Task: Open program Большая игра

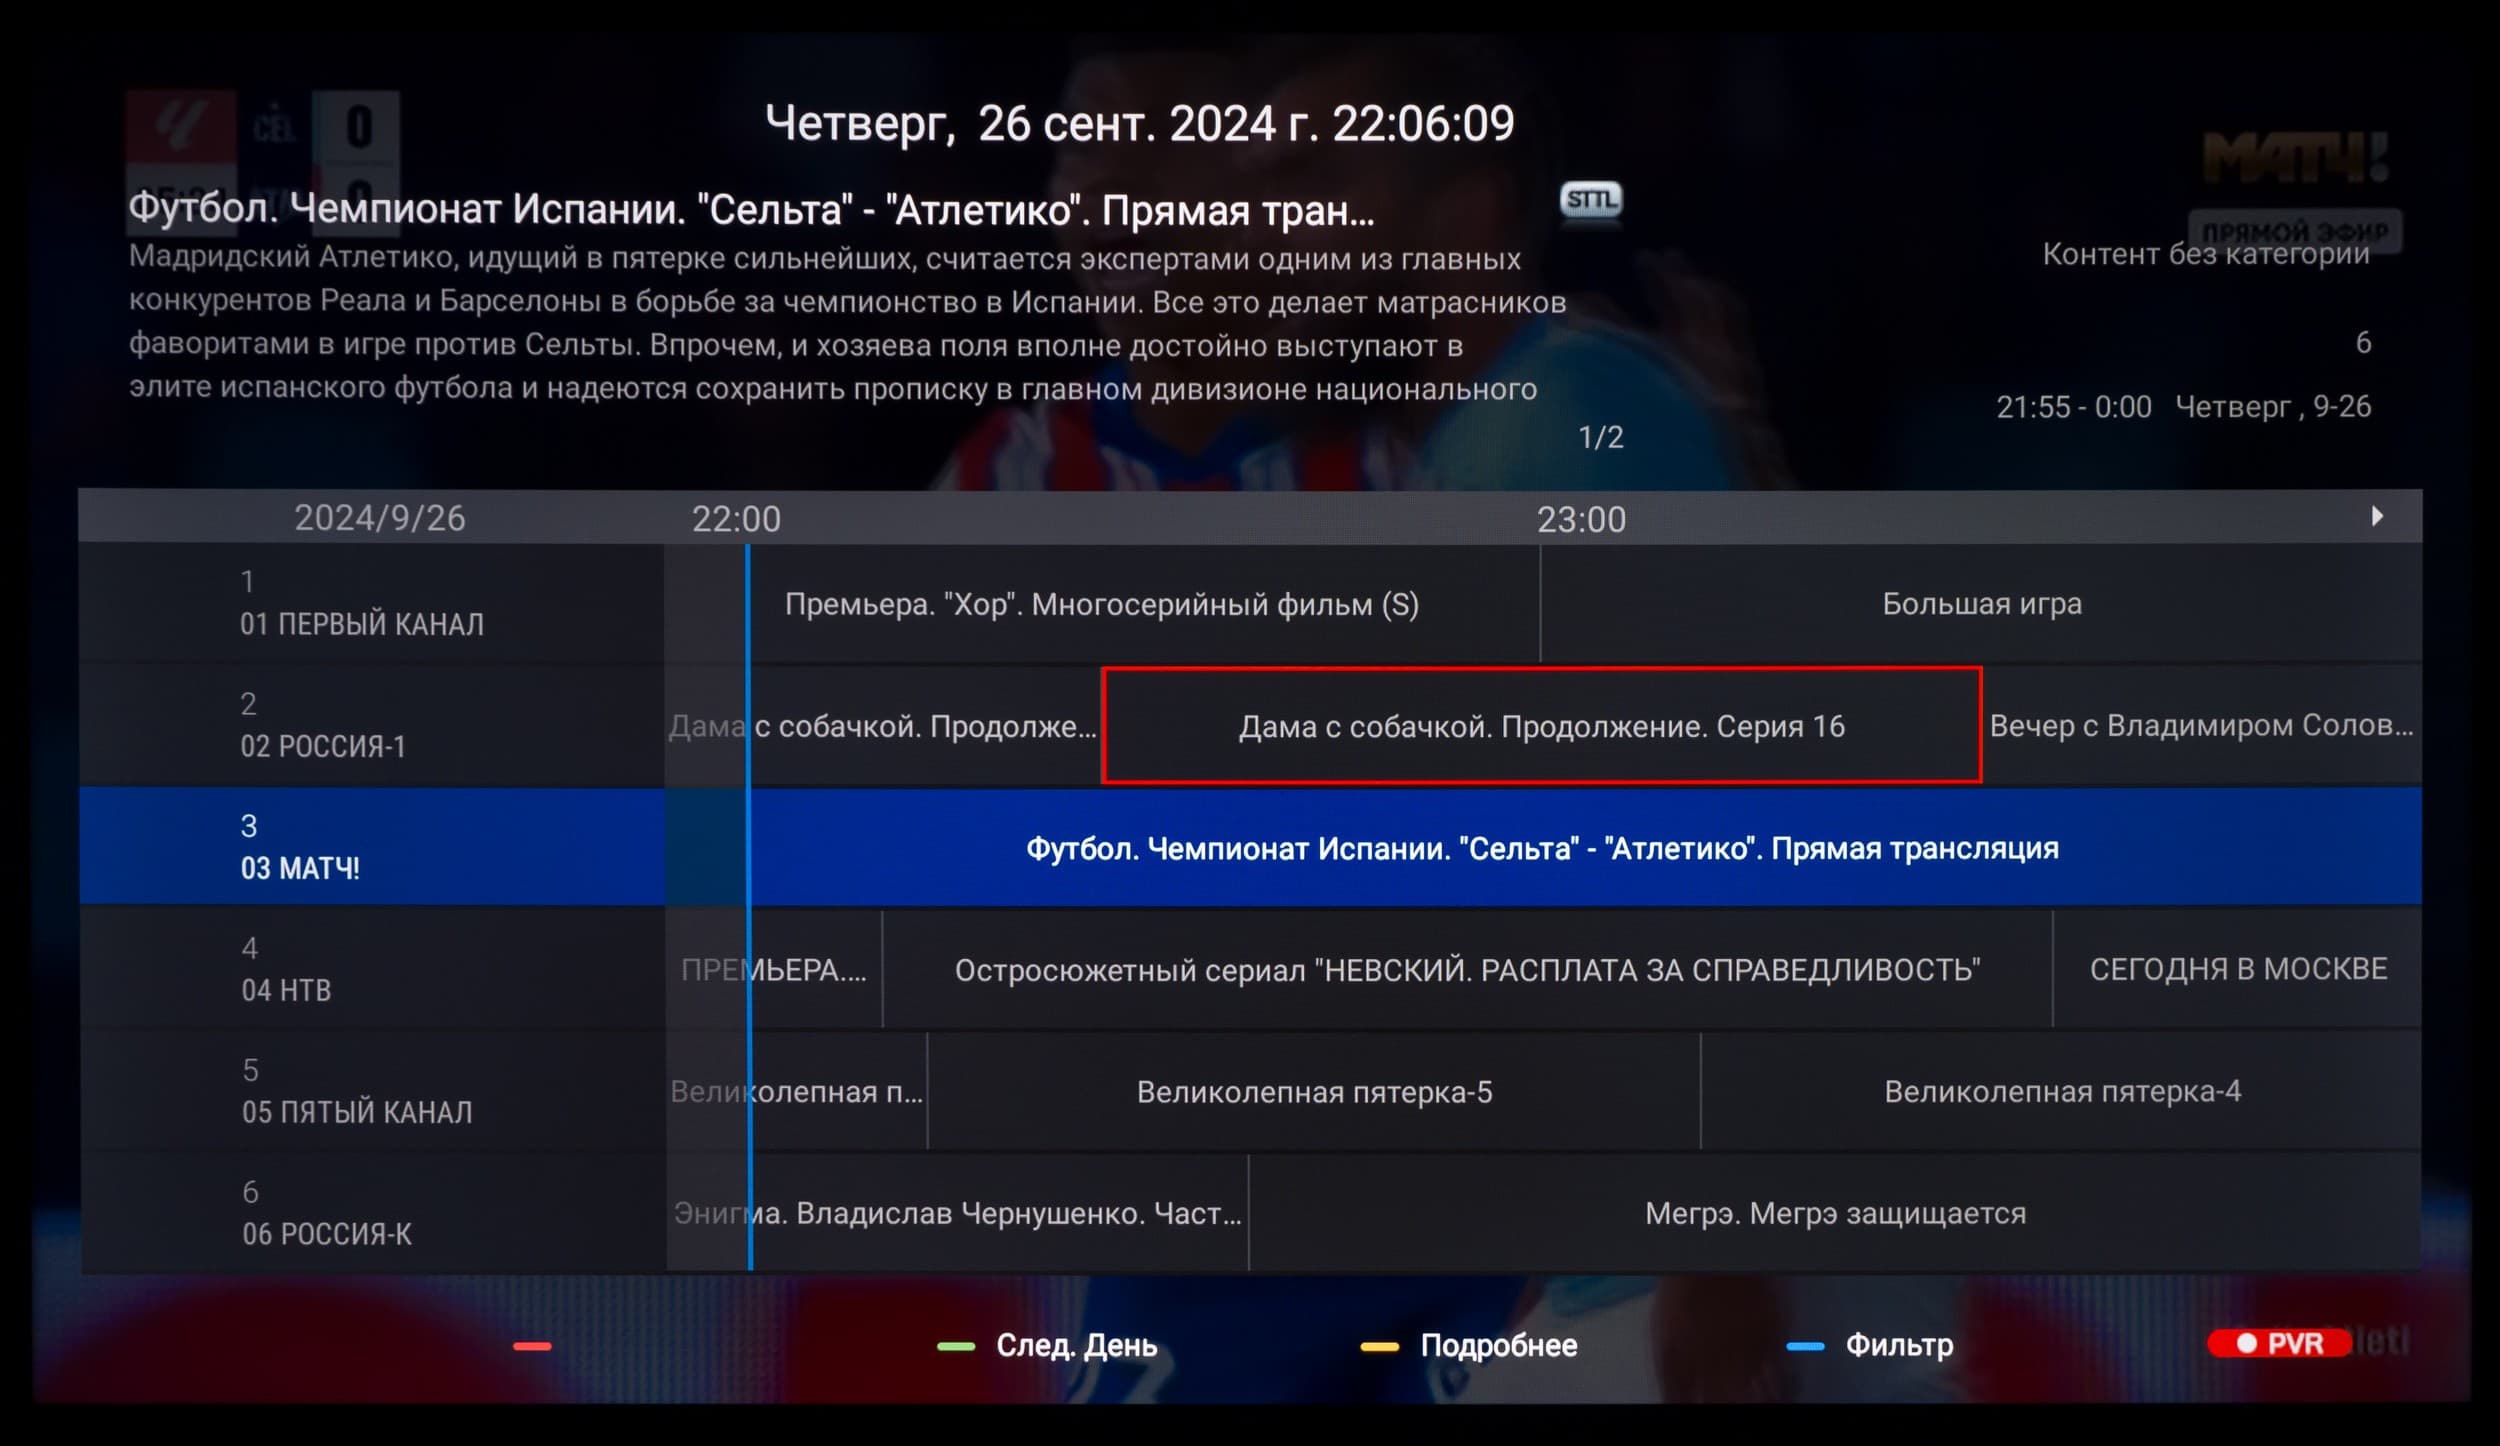Action: (x=1981, y=604)
